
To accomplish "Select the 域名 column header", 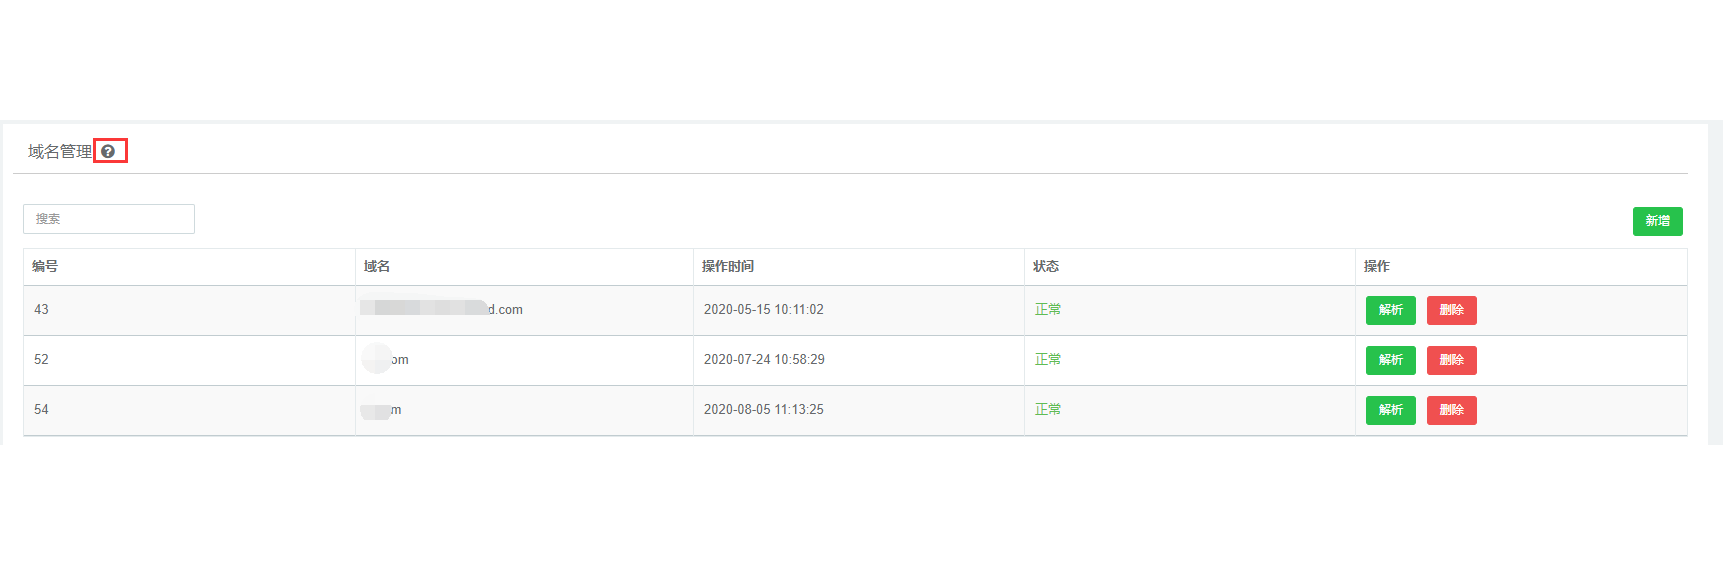I will point(377,266).
